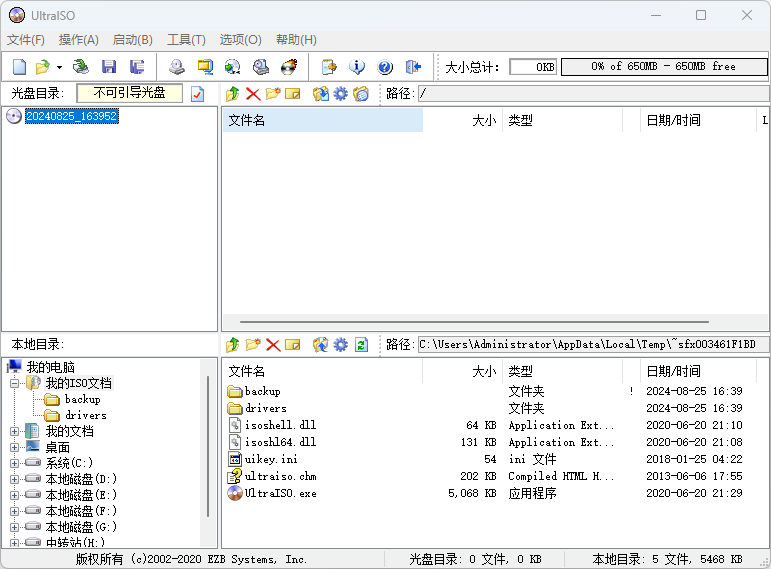Screen dimensions: 771x569
Task: Sort local pane by 类型 column header
Action: click(x=562, y=371)
